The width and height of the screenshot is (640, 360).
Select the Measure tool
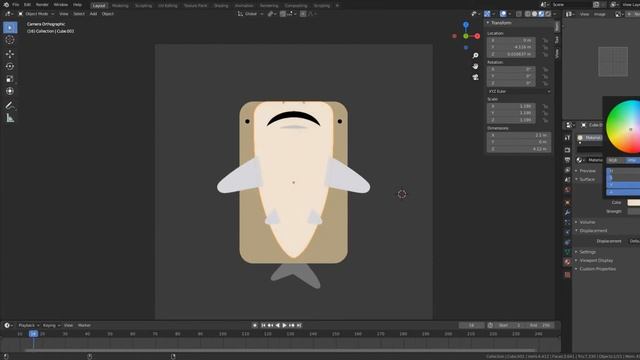point(10,118)
